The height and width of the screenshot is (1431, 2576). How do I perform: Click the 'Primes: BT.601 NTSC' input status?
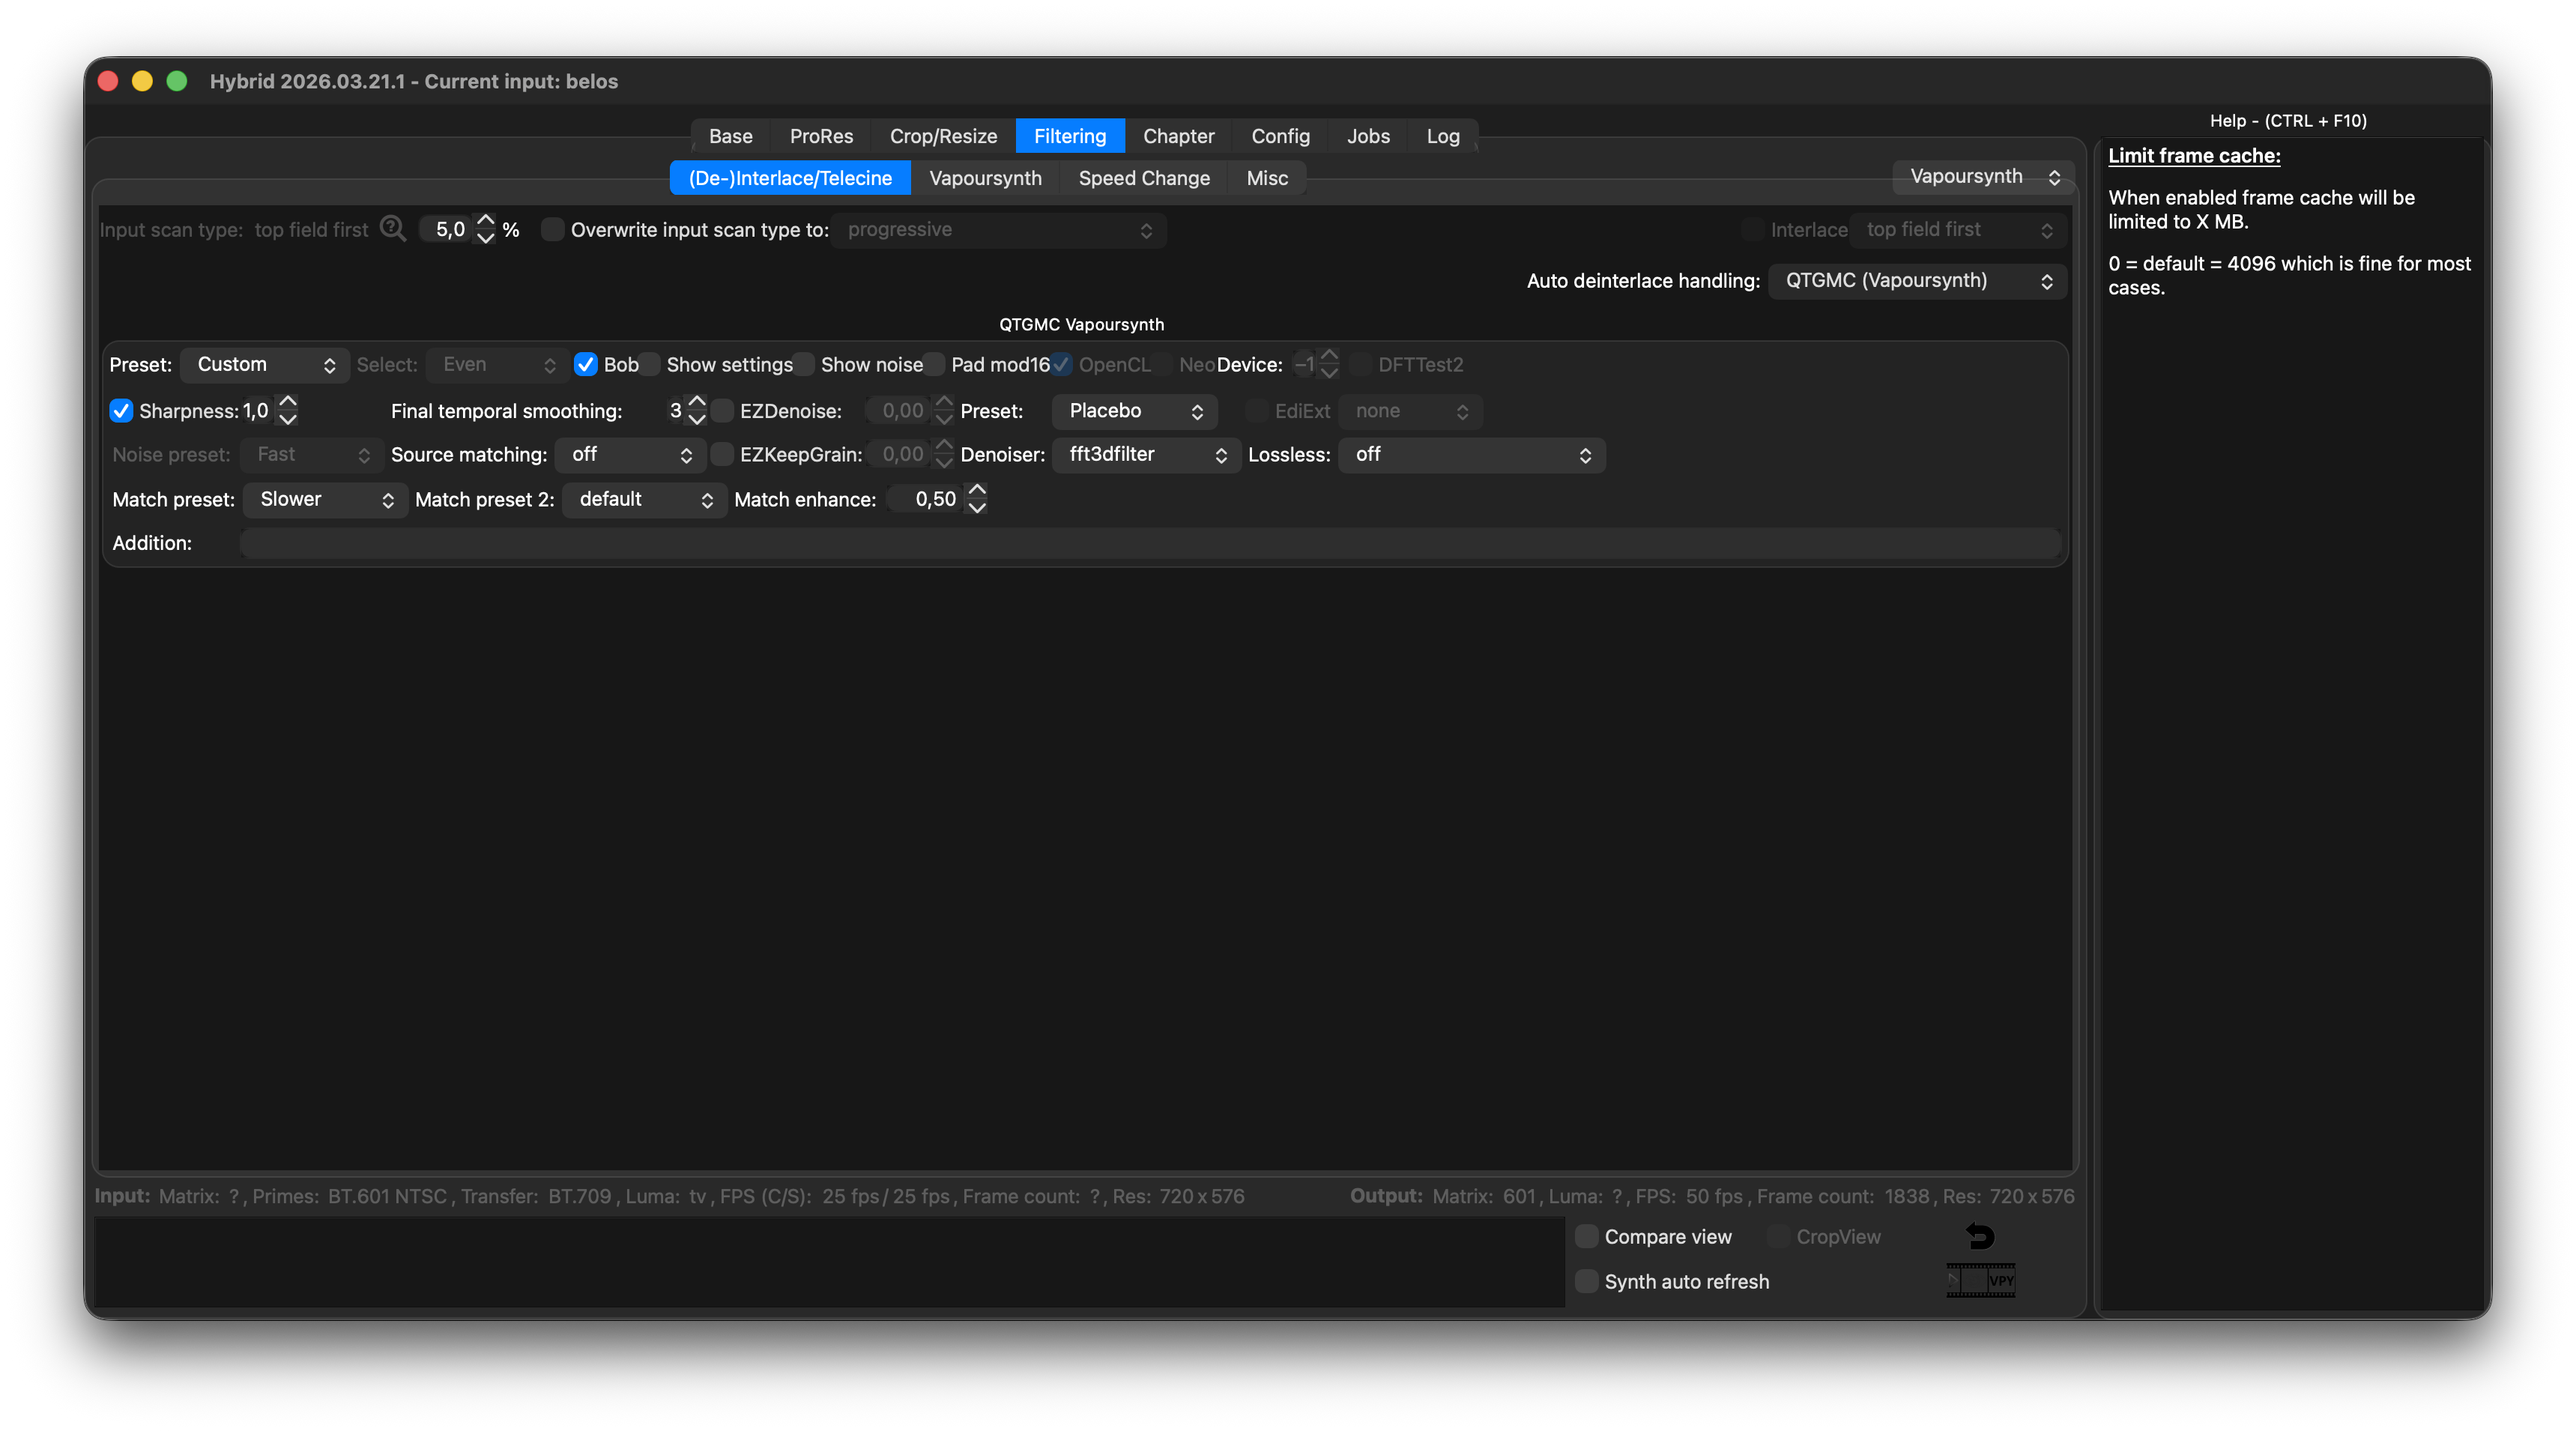(x=349, y=1197)
